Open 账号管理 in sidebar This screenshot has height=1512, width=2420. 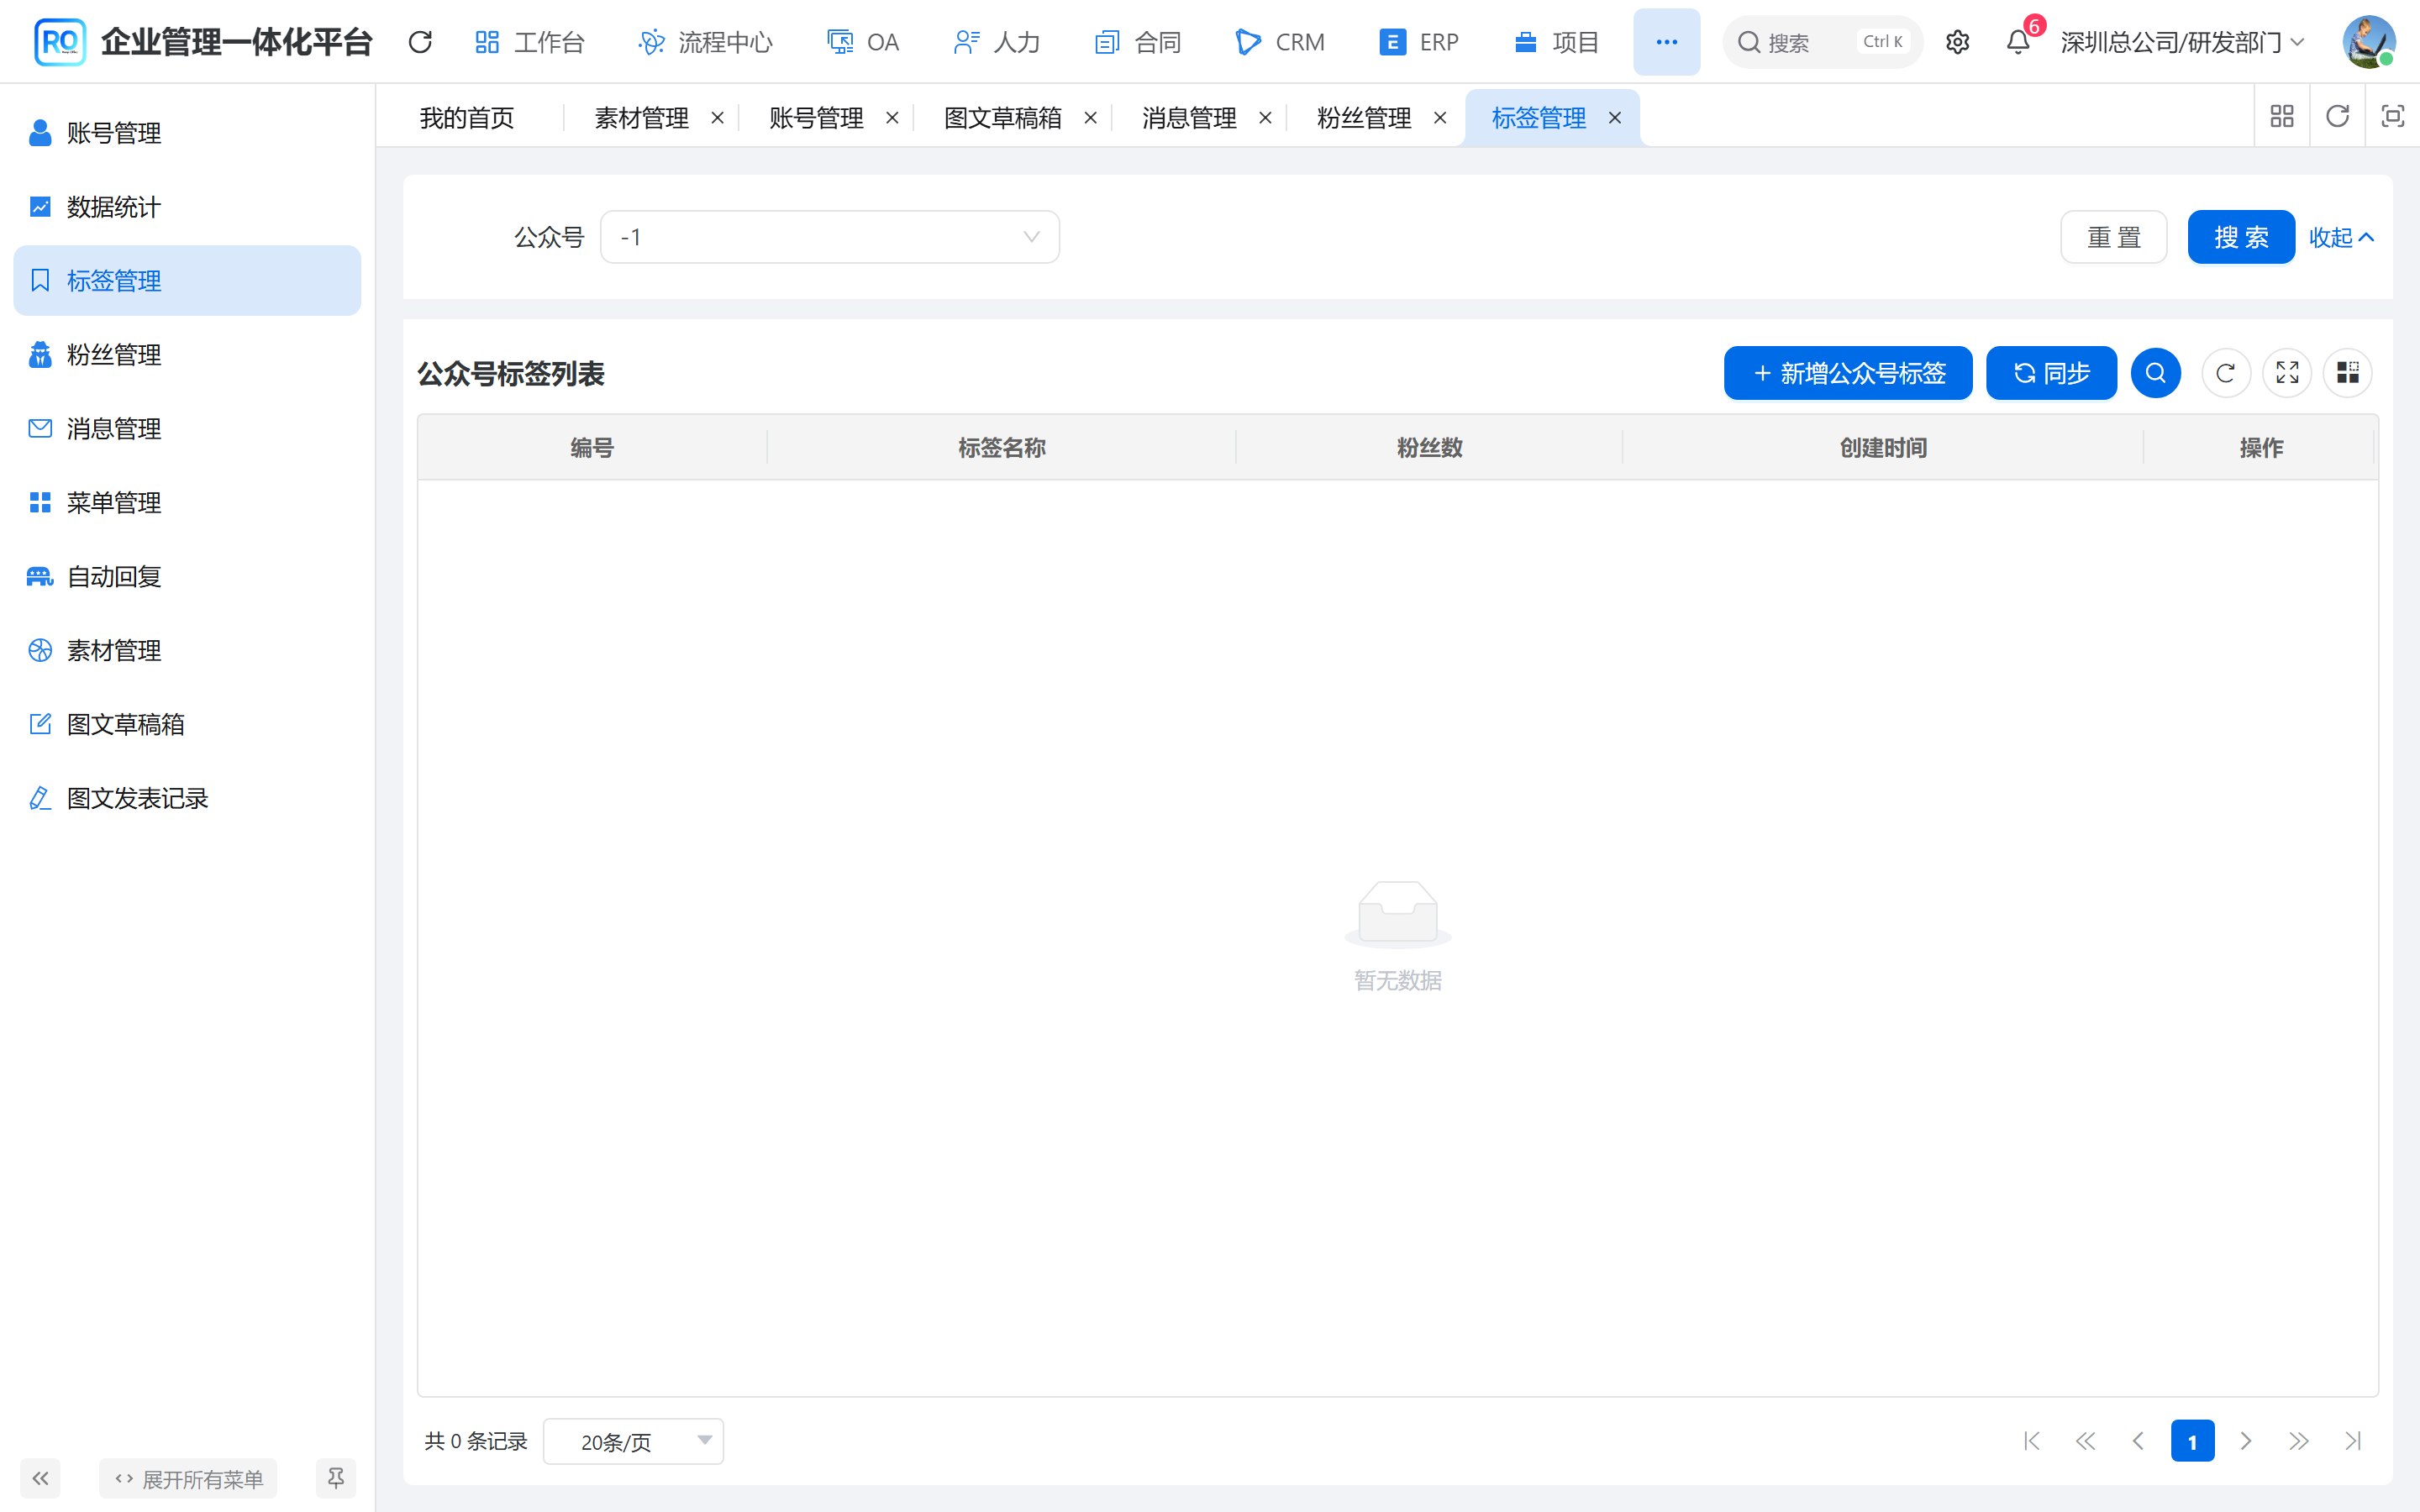pyautogui.click(x=187, y=133)
